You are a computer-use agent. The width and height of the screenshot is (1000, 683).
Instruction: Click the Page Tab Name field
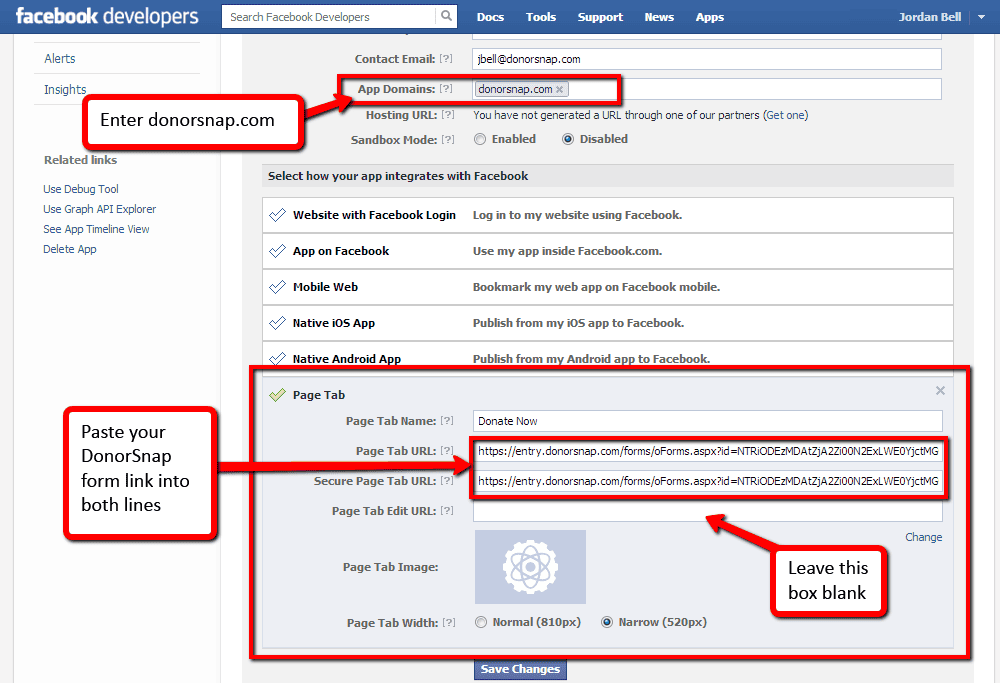coord(707,421)
